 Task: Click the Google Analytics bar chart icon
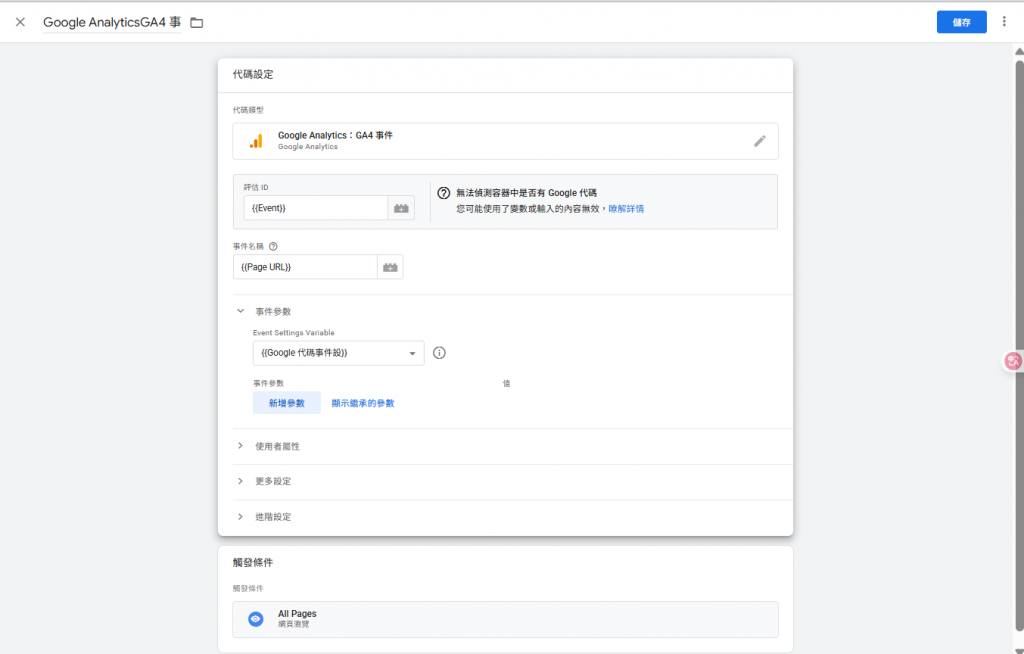256,141
